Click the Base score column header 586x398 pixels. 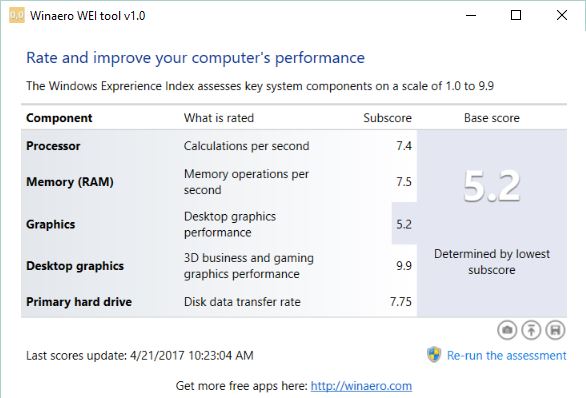[x=492, y=118]
